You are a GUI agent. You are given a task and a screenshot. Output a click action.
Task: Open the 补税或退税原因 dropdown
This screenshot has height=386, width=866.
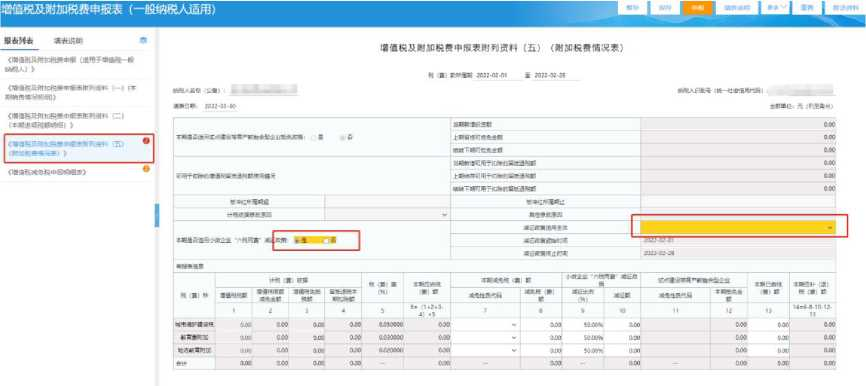click(388, 214)
